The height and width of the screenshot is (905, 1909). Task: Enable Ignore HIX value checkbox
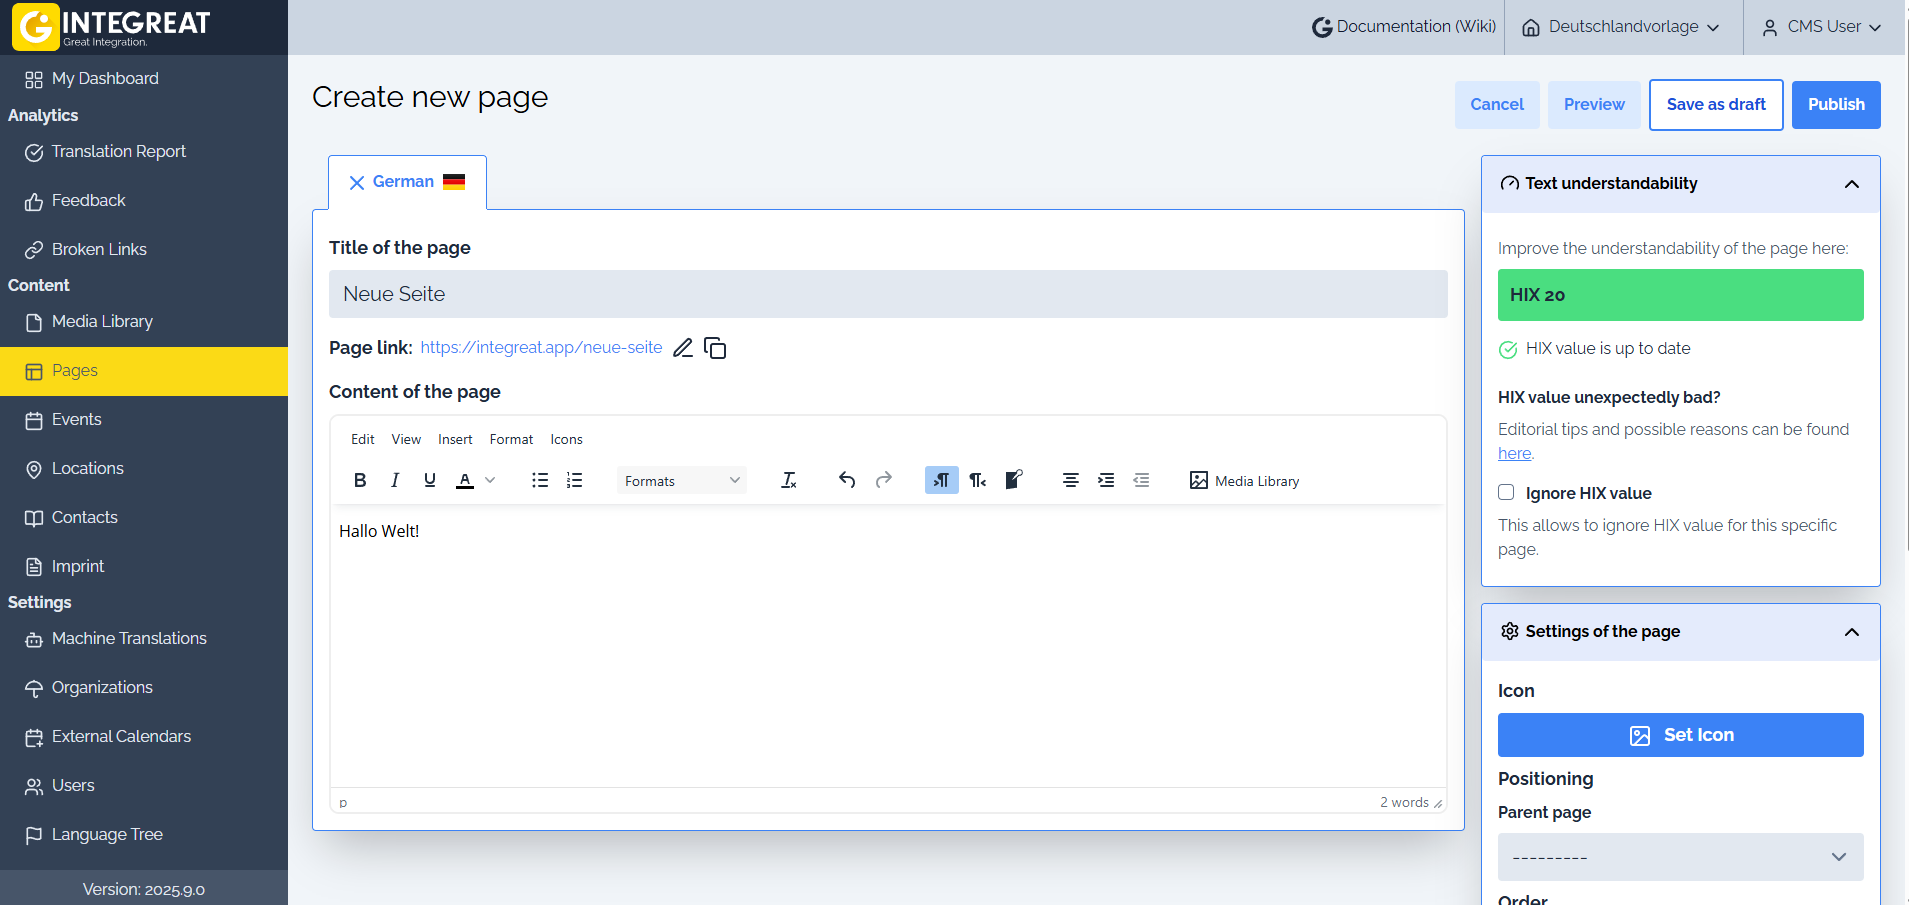(x=1506, y=492)
